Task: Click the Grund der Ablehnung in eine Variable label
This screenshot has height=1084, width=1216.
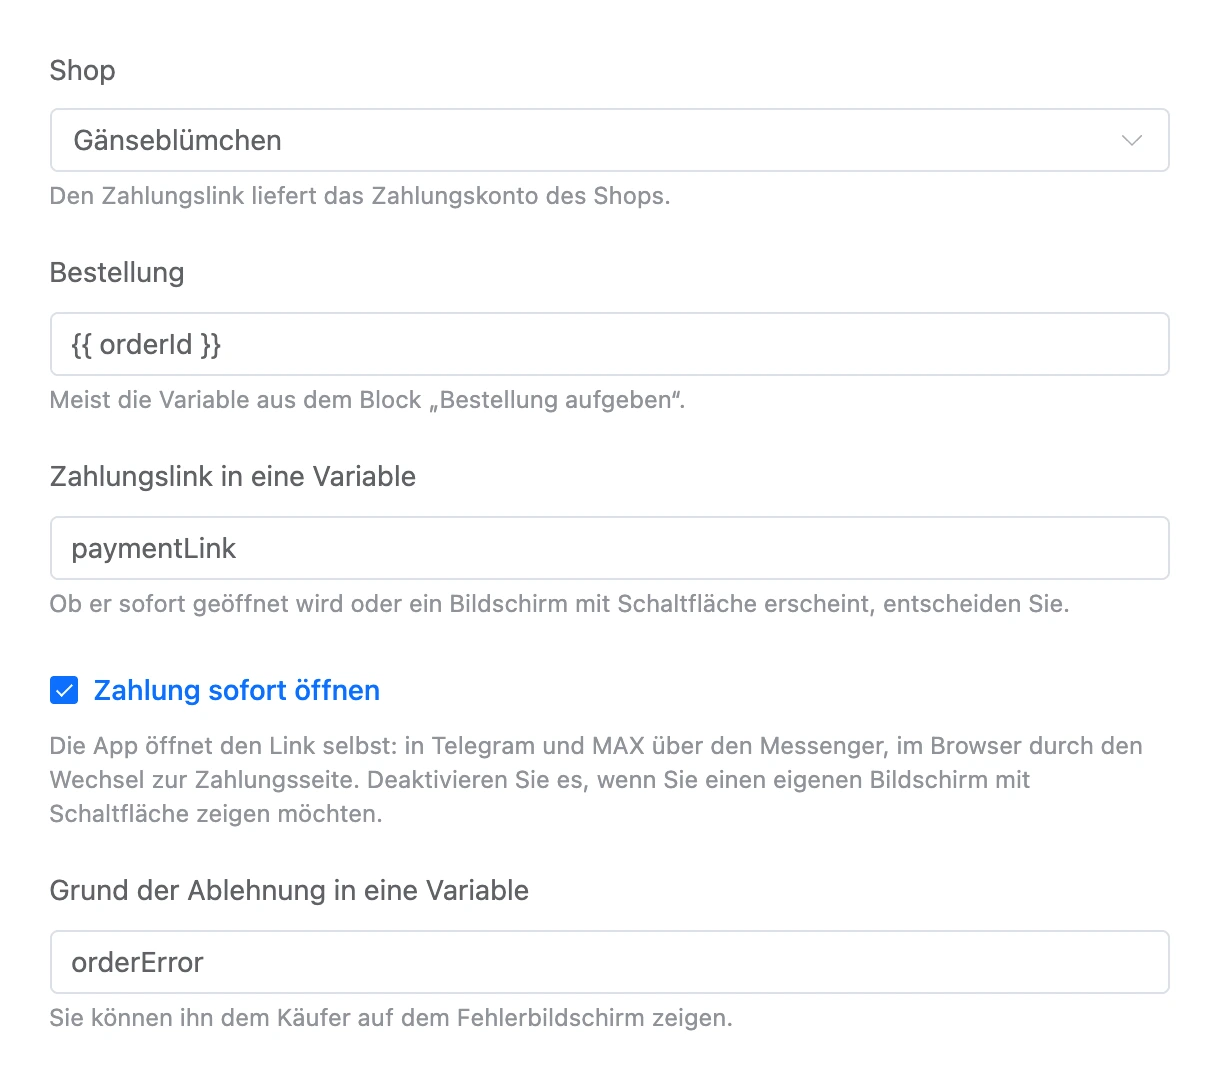Action: (x=289, y=890)
